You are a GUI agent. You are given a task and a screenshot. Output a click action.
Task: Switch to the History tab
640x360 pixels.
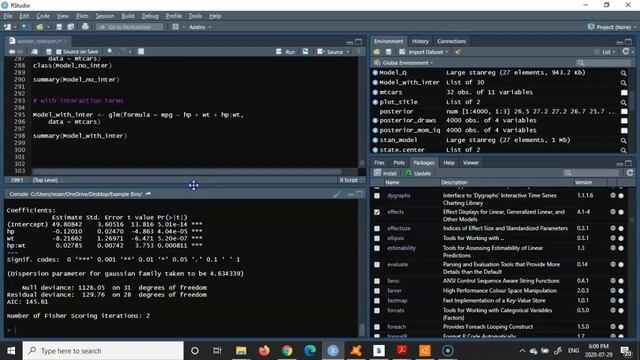(420, 41)
